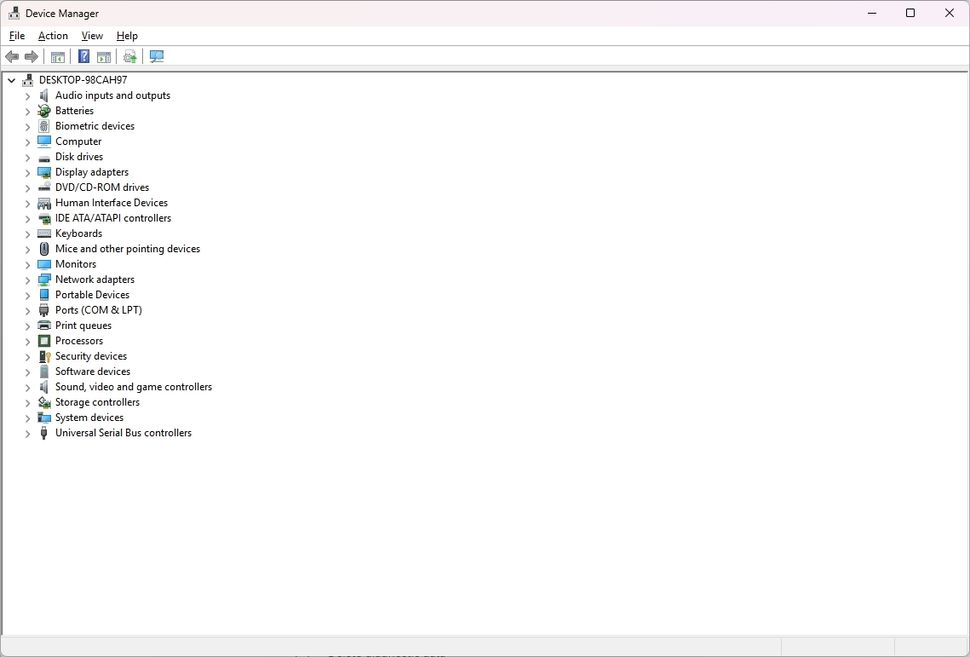Screen dimensions: 970x657
Task: Select the Sound, video and game controllers entry
Action: tap(131, 386)
